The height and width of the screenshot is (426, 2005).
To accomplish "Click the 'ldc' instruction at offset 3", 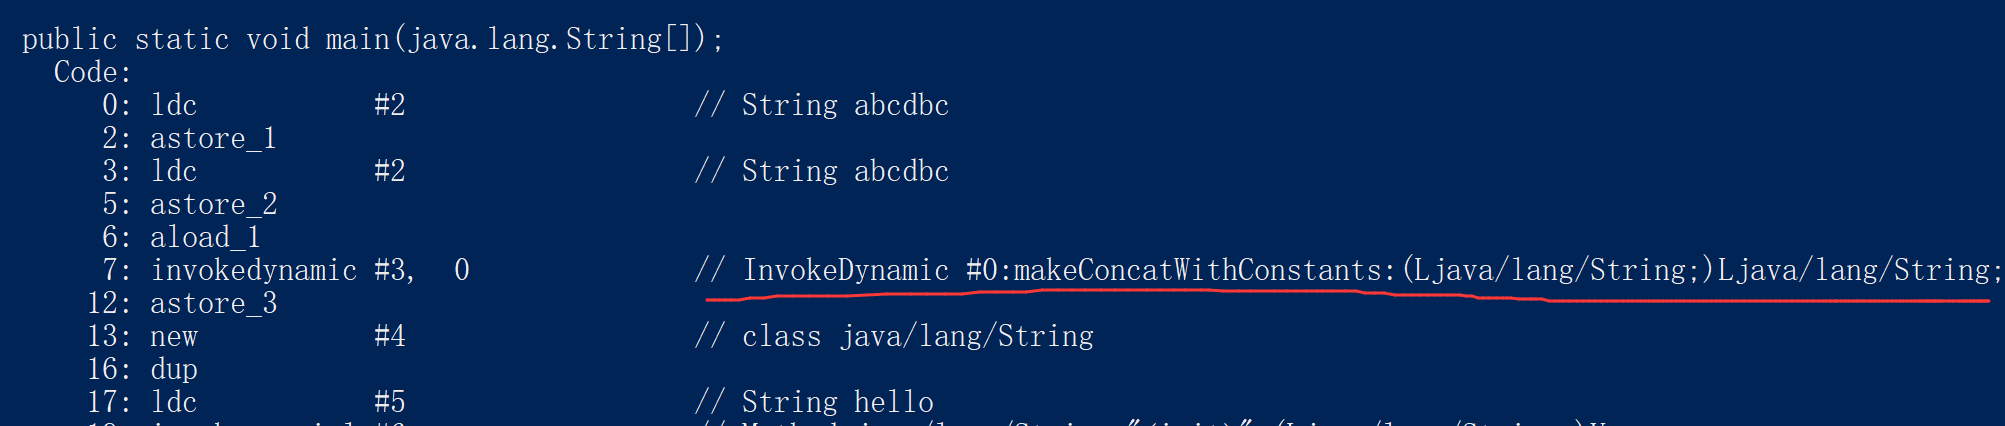I will 173,171.
